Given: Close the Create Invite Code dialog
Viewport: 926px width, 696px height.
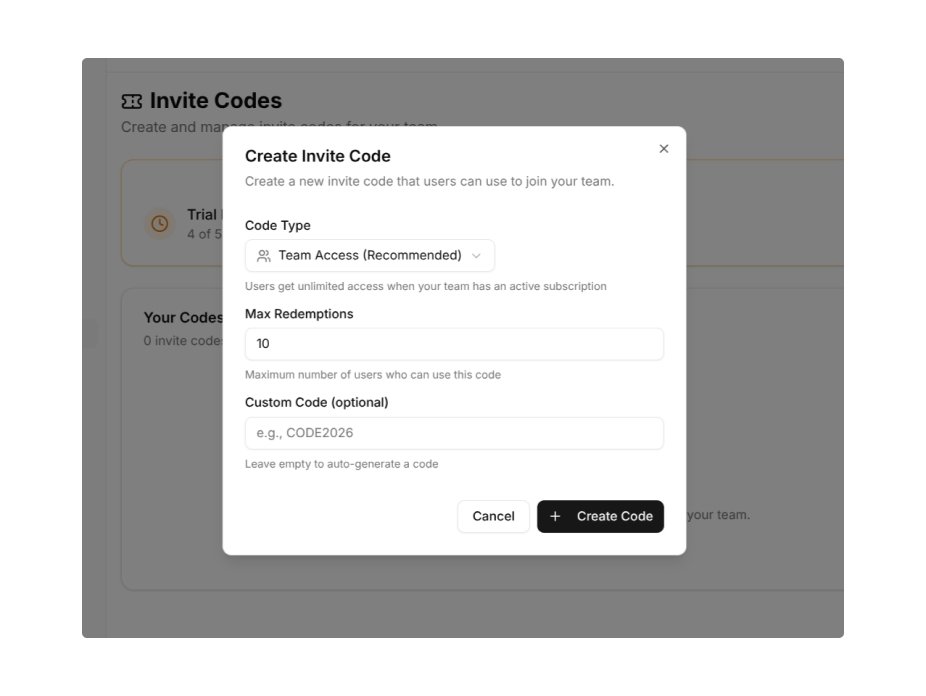Looking at the screenshot, I should coord(664,149).
